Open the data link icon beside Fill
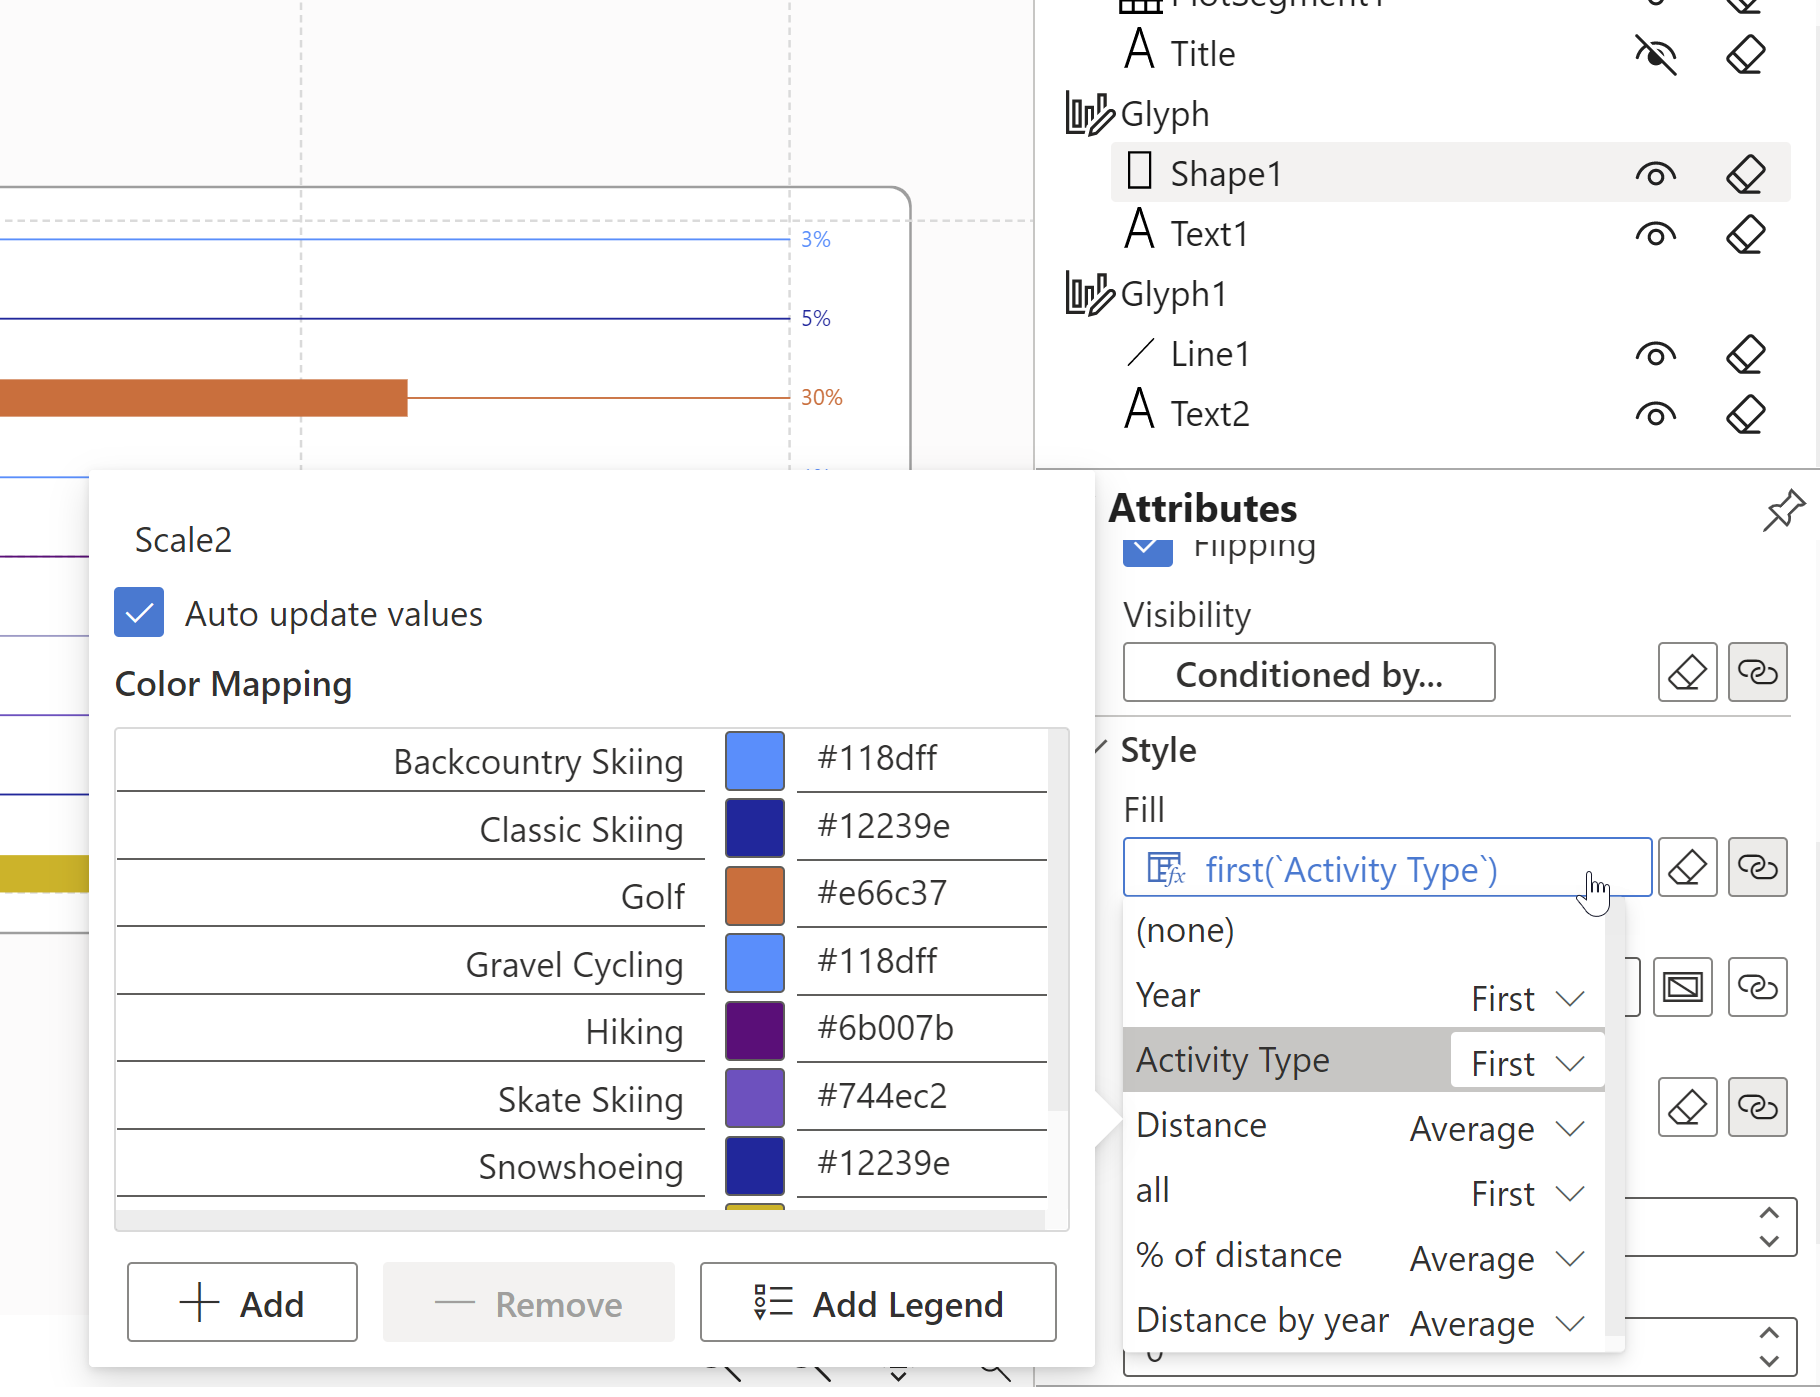Image resolution: width=1820 pixels, height=1397 pixels. pos(1757,867)
